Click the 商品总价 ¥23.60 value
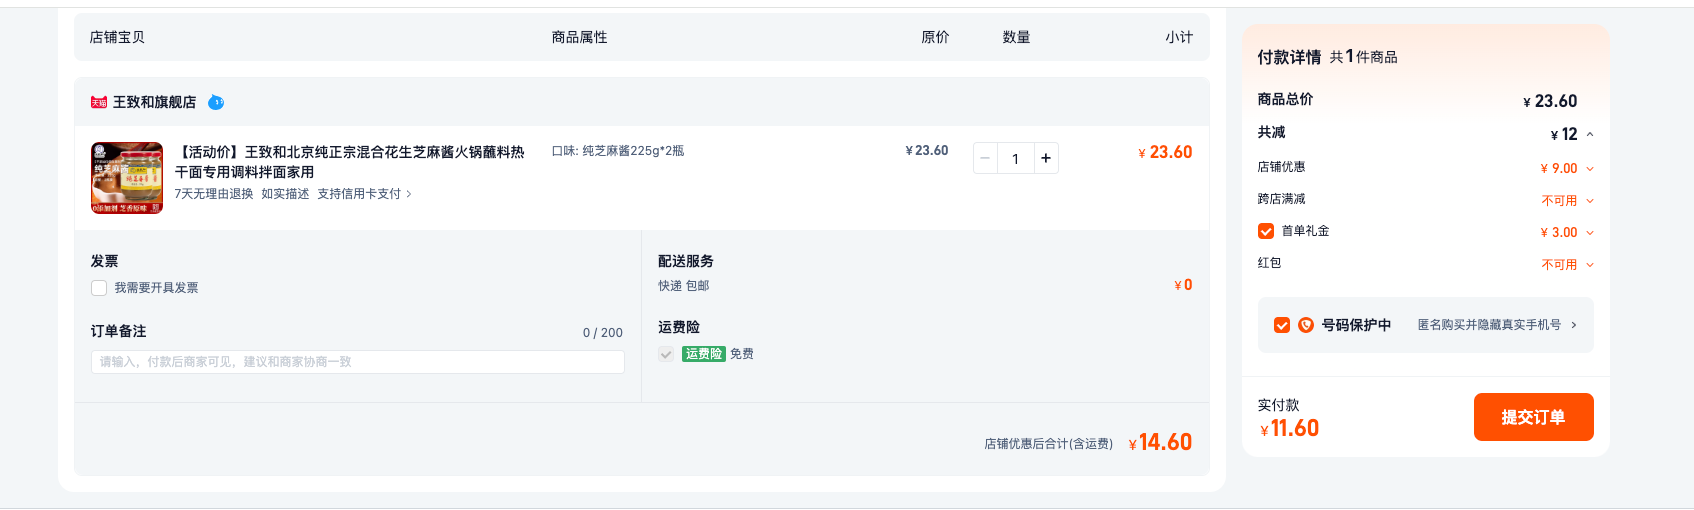The height and width of the screenshot is (510, 1694). 1550,101
